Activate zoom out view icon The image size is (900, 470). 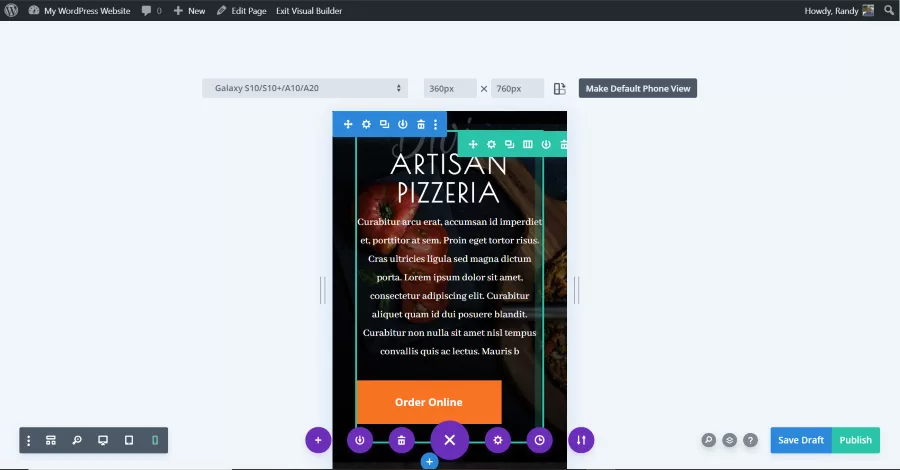pyautogui.click(x=77, y=440)
